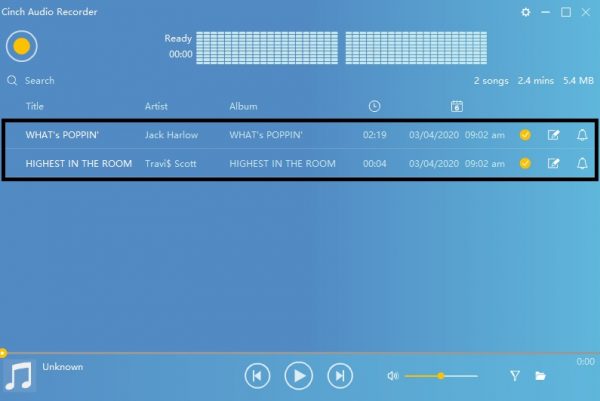Screen dimensions: 600x401
Task: Edit tags for HIGHEST IN THE ROOM
Action: tap(553, 163)
